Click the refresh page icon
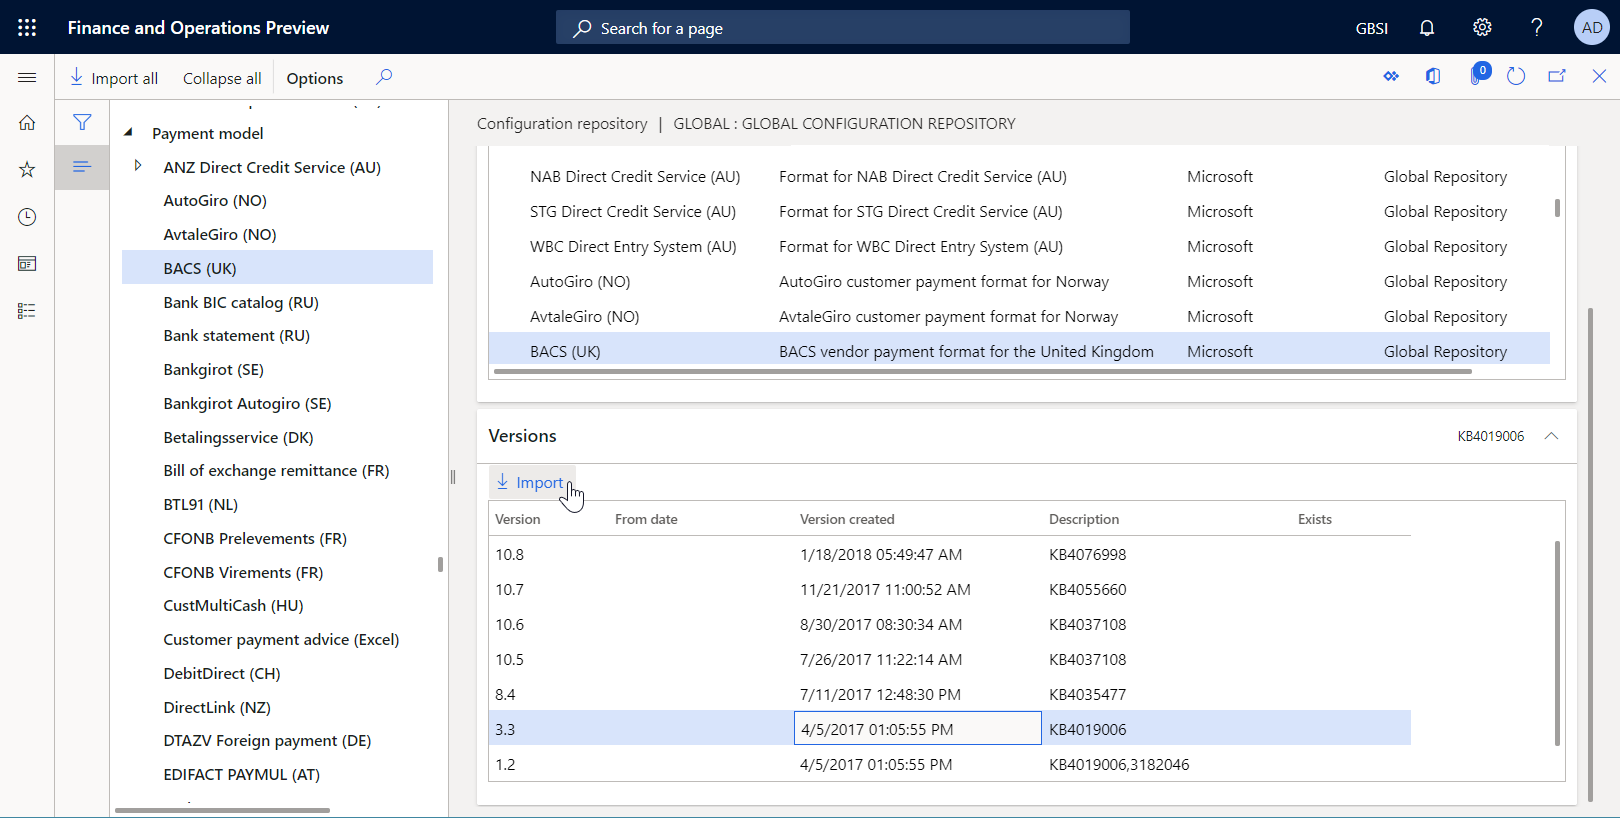The image size is (1620, 818). coord(1515,77)
